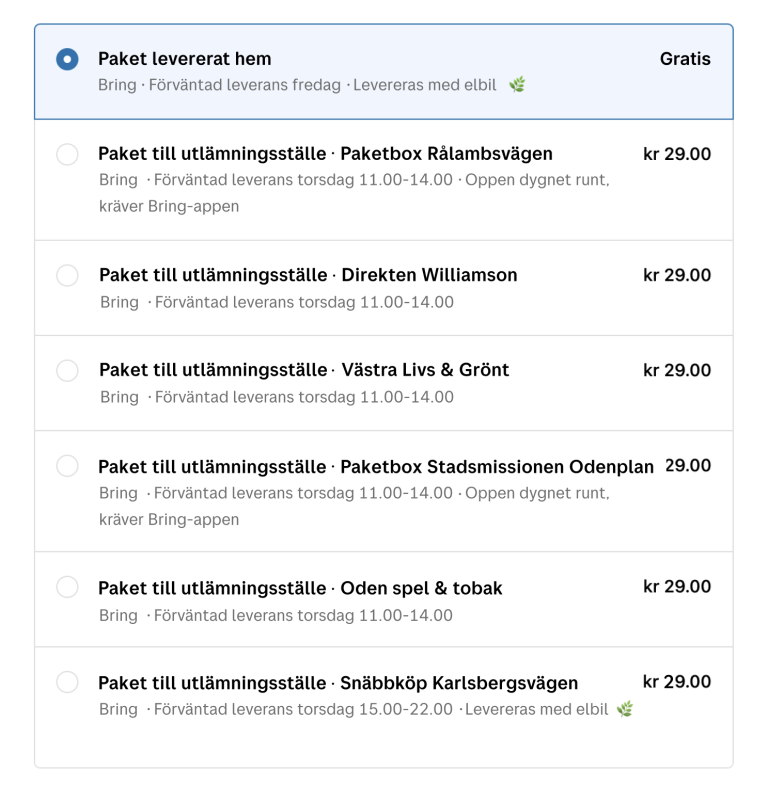Select Västra Livs & Grönt pickup point
Image resolution: width=768 pixels, height=802 pixels.
point(67,370)
